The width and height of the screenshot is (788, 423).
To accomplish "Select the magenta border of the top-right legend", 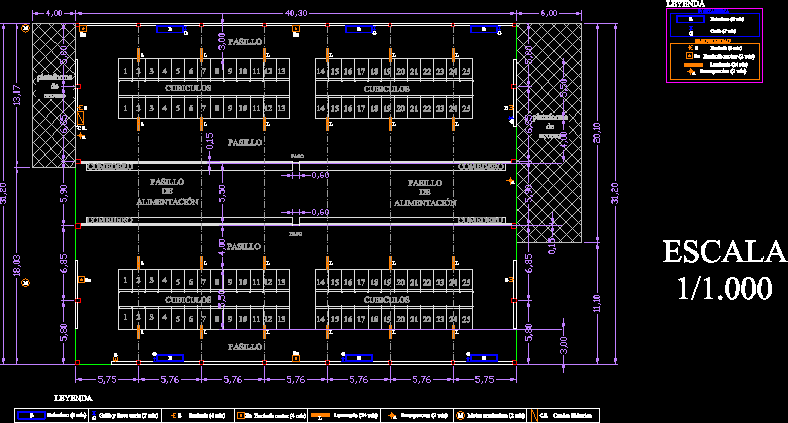I will coord(714,45).
